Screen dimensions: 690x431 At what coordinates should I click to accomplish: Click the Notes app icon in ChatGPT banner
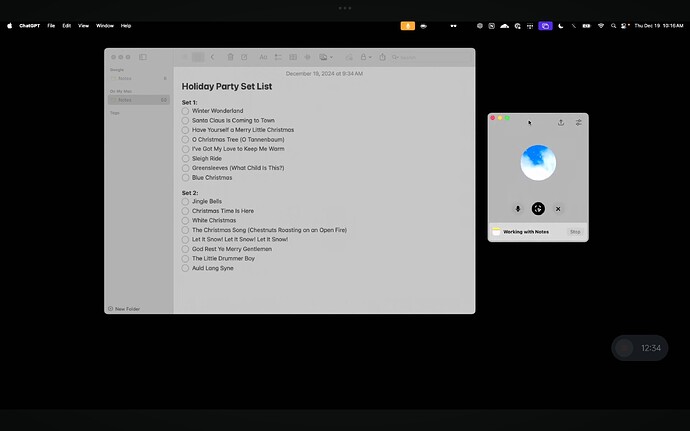[496, 232]
